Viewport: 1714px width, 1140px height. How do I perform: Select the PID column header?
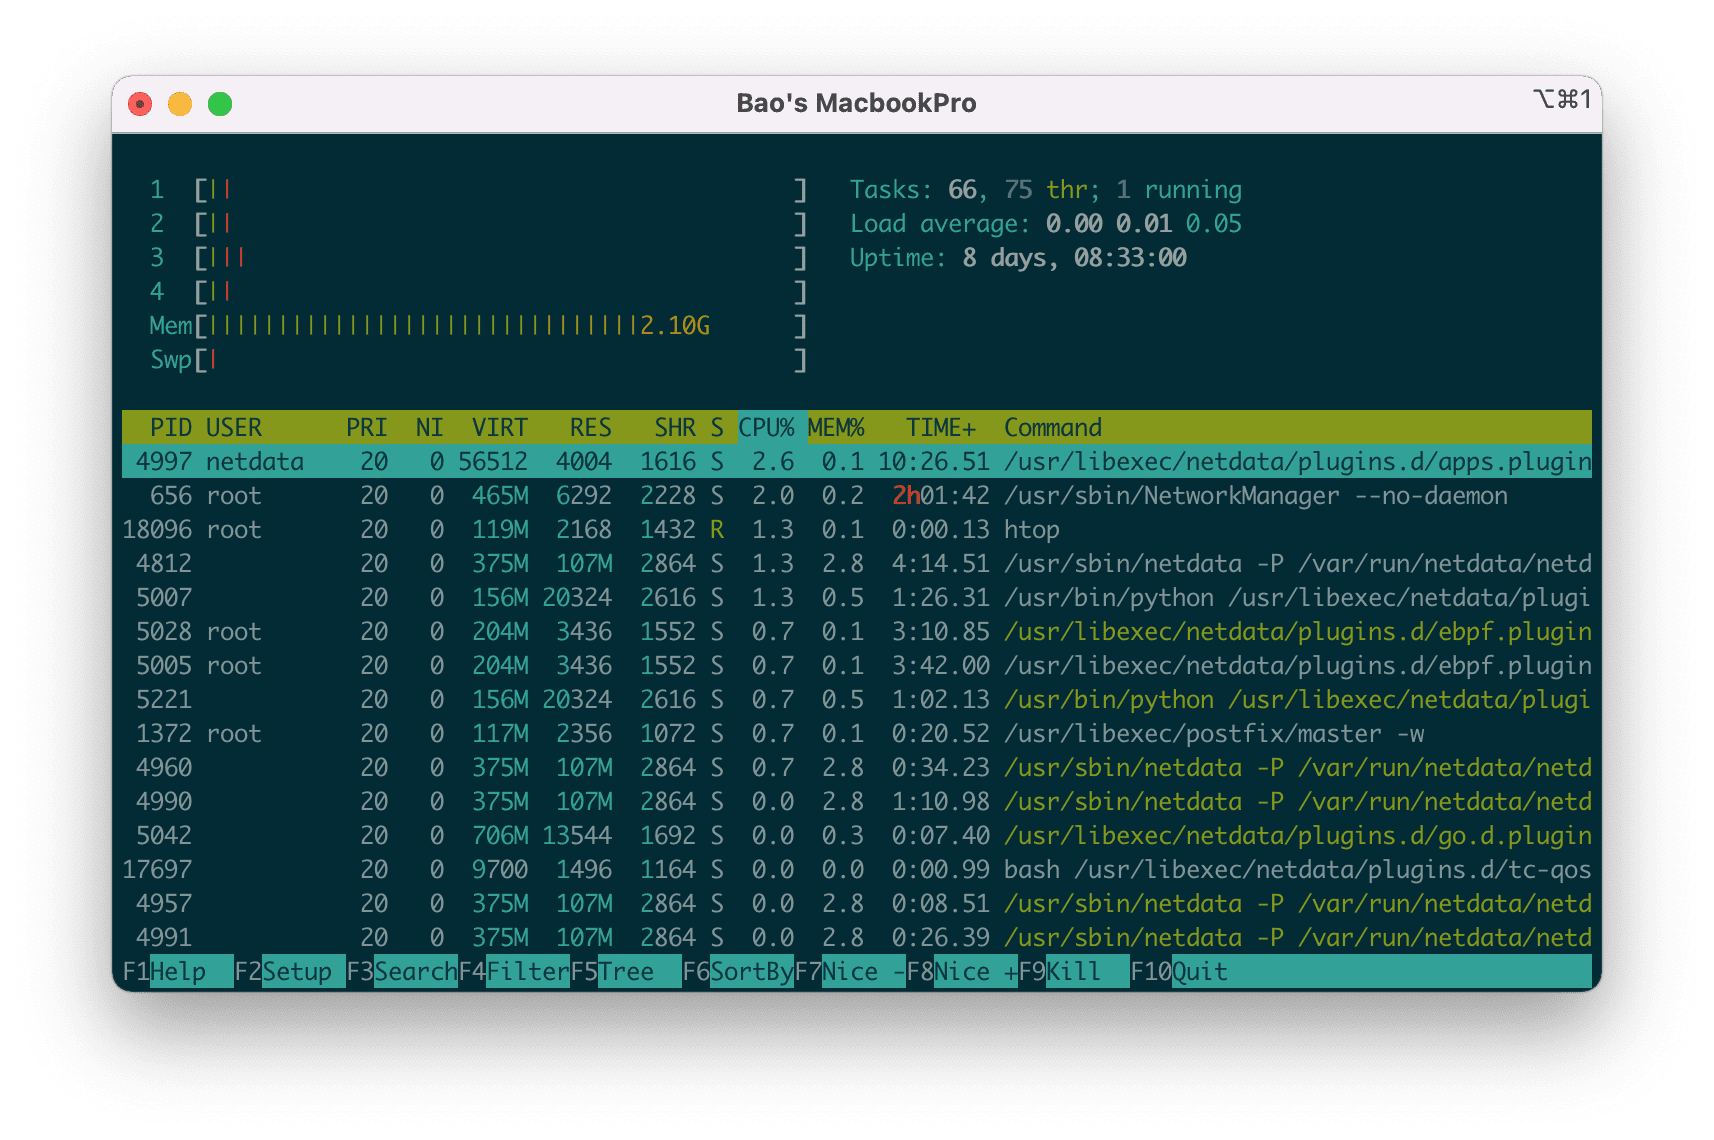click(x=170, y=428)
